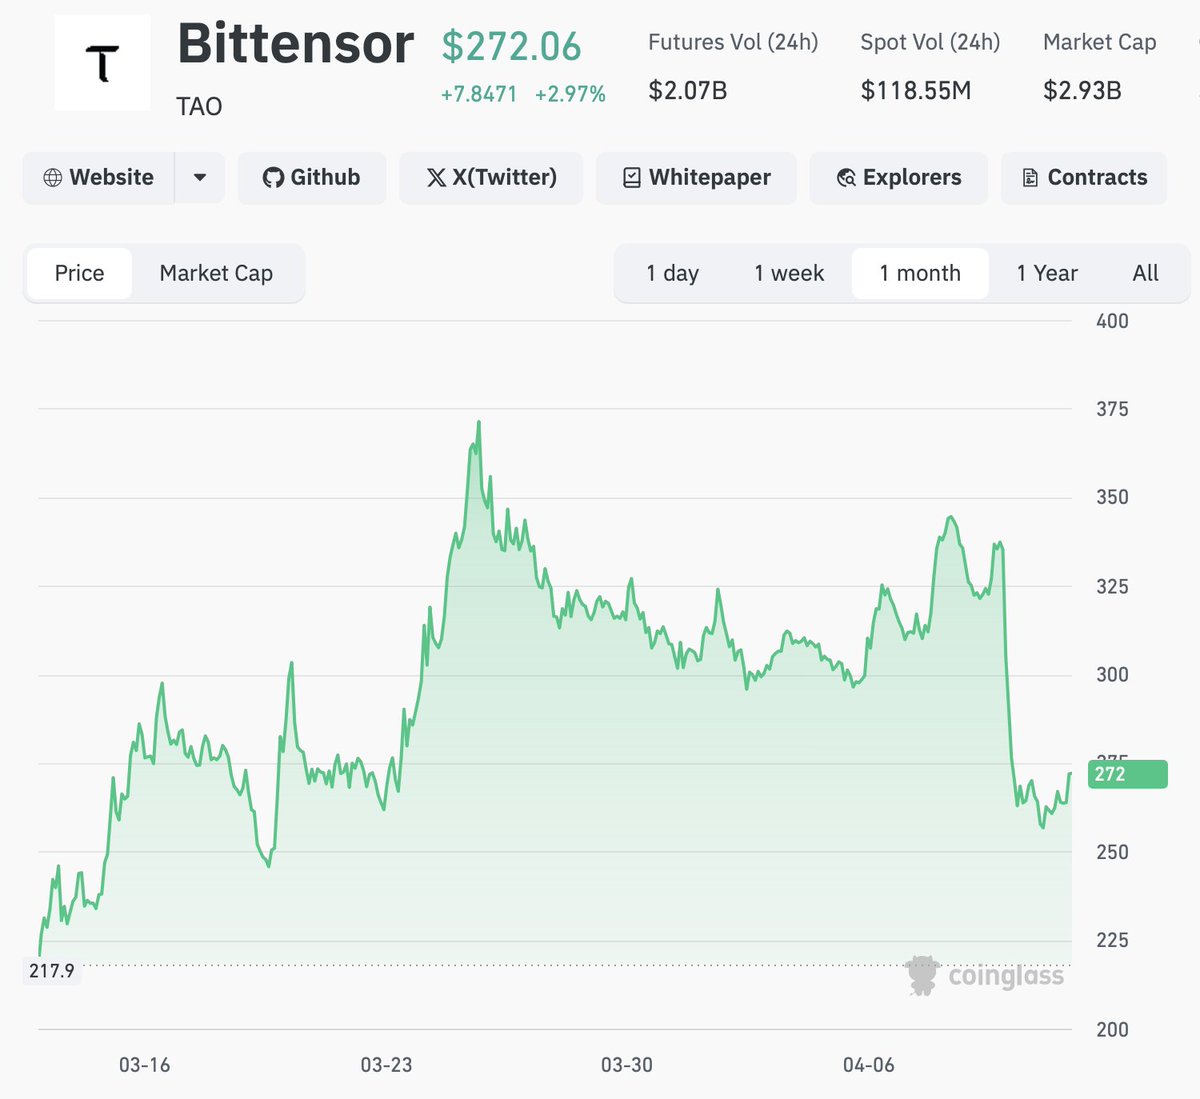
Task: Click the Bittensor TAO logo icon
Action: pos(102,63)
